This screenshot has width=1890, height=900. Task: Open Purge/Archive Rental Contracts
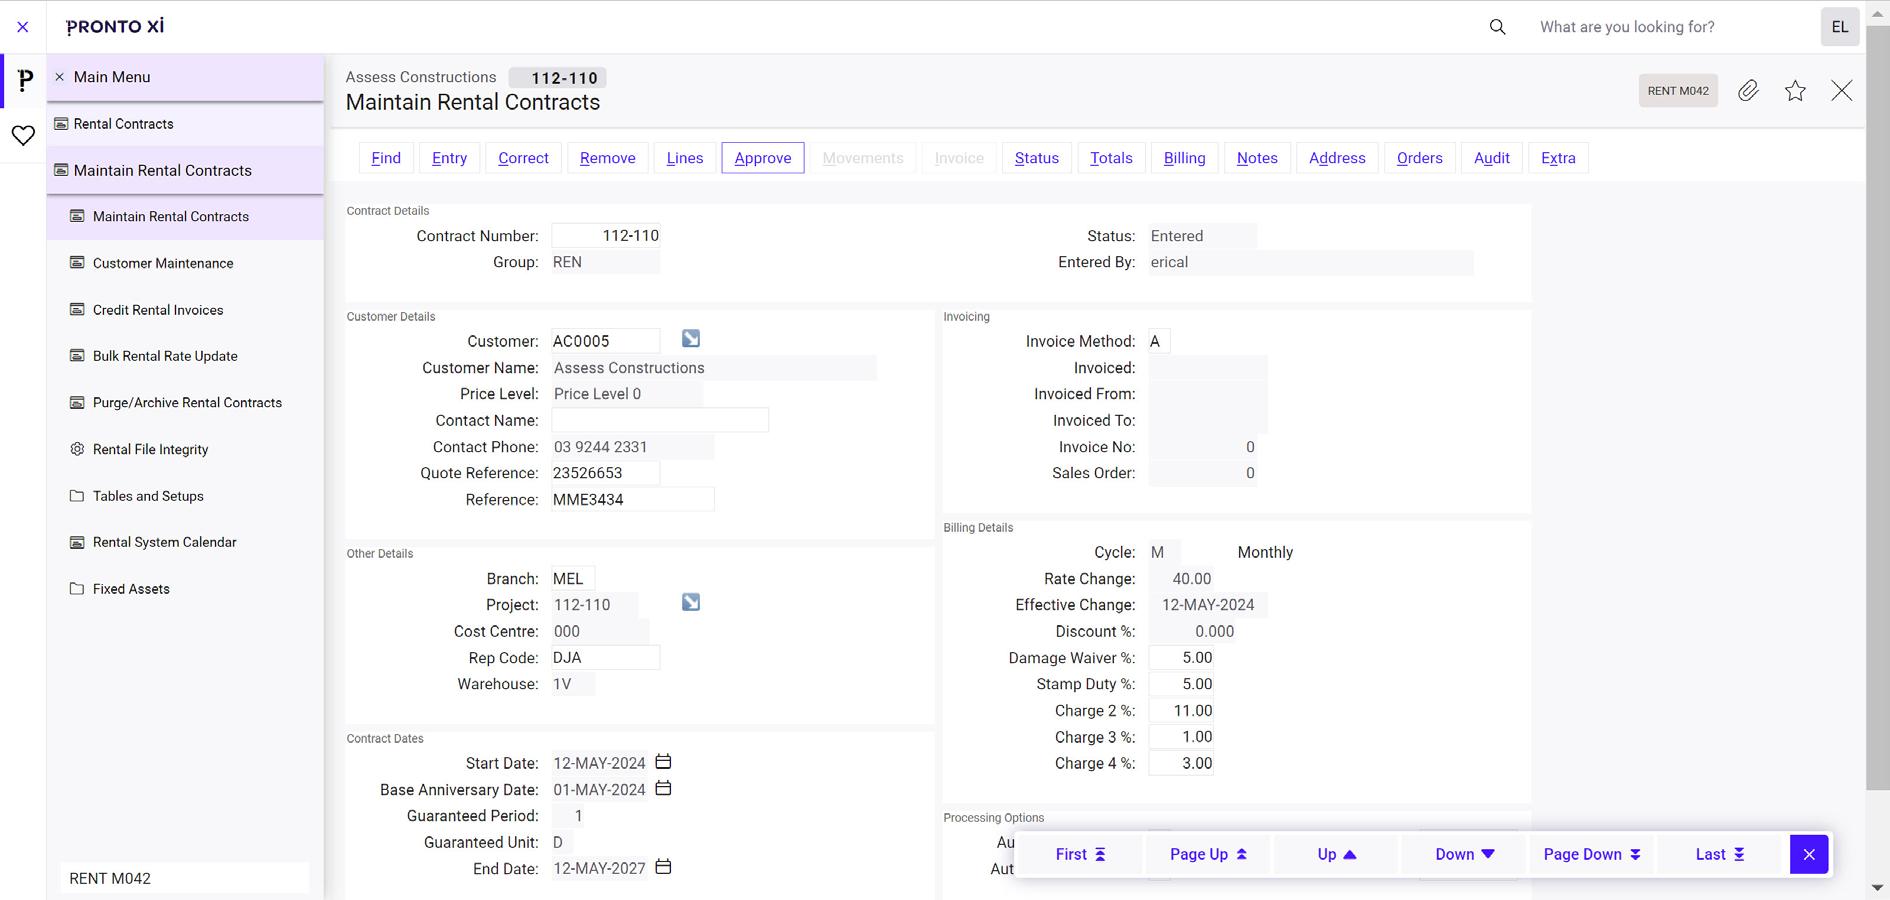[x=187, y=403]
